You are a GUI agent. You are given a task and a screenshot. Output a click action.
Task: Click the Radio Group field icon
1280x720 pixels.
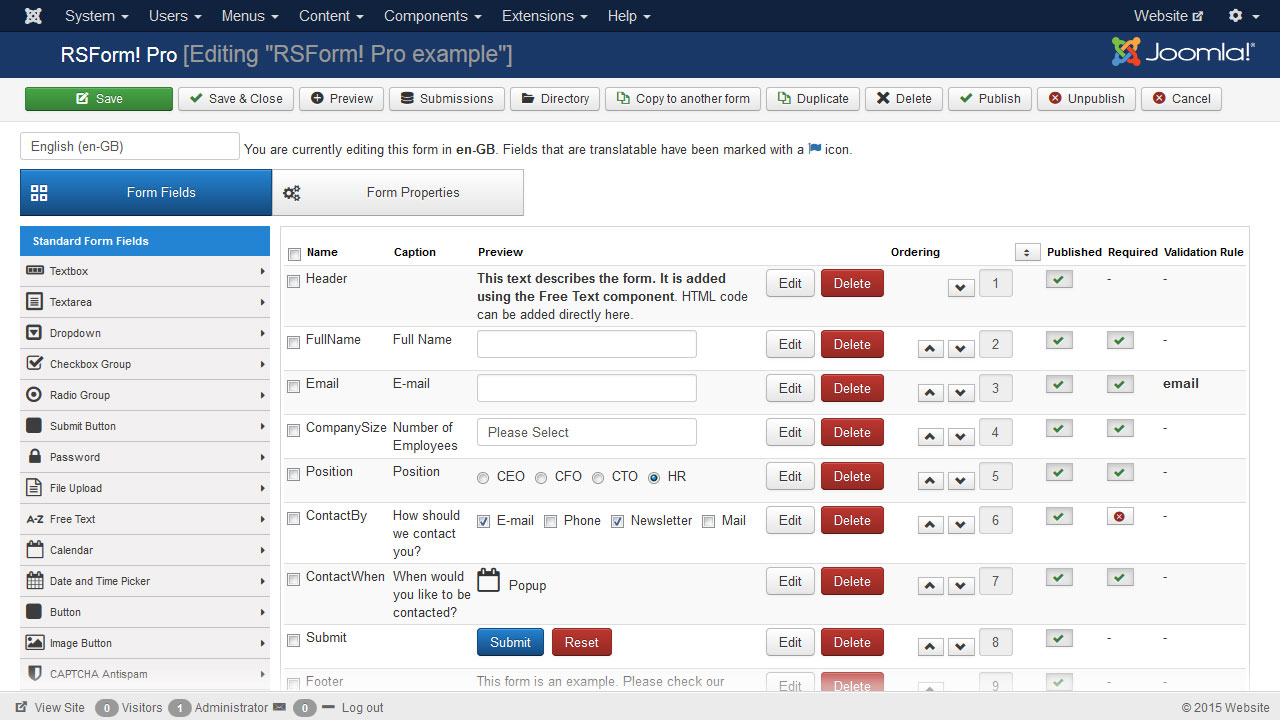[x=35, y=395]
